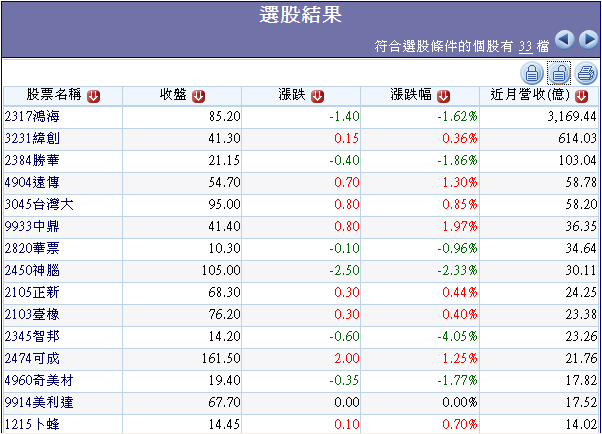The height and width of the screenshot is (434, 602).
Task: Select closing price 95.00 cell
Action: point(182,204)
